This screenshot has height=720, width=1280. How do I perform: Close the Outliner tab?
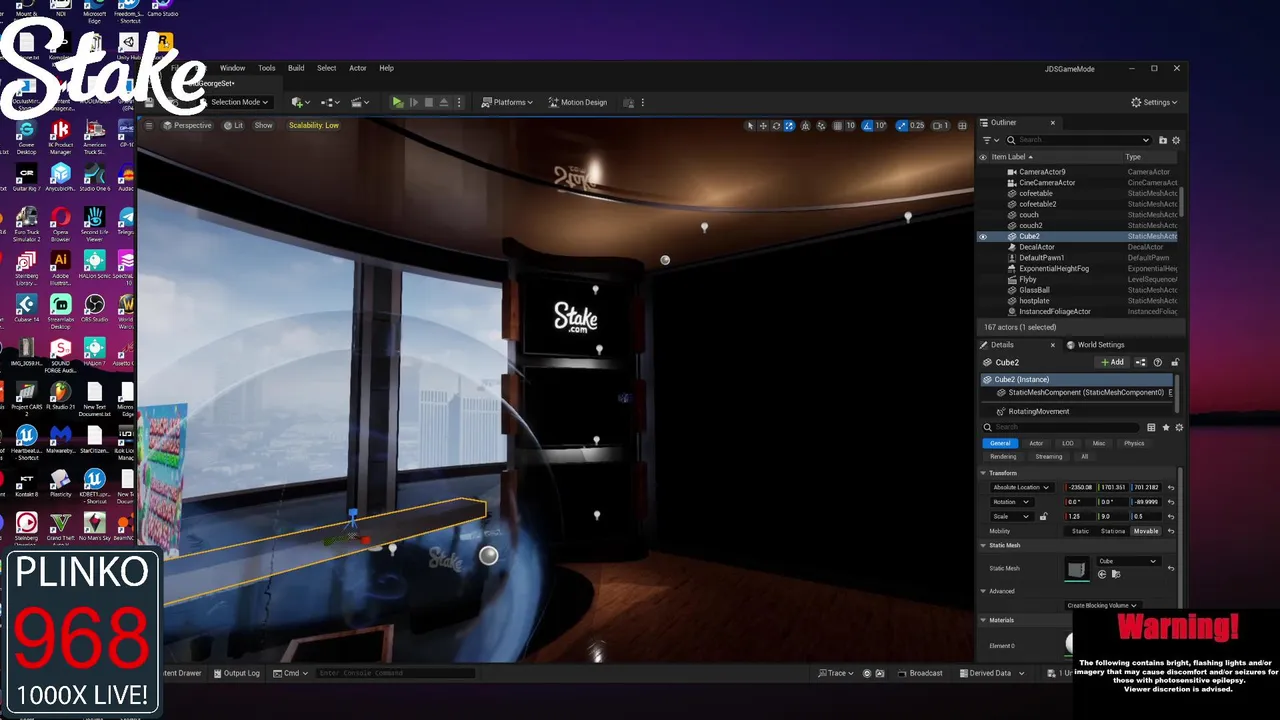point(1052,122)
